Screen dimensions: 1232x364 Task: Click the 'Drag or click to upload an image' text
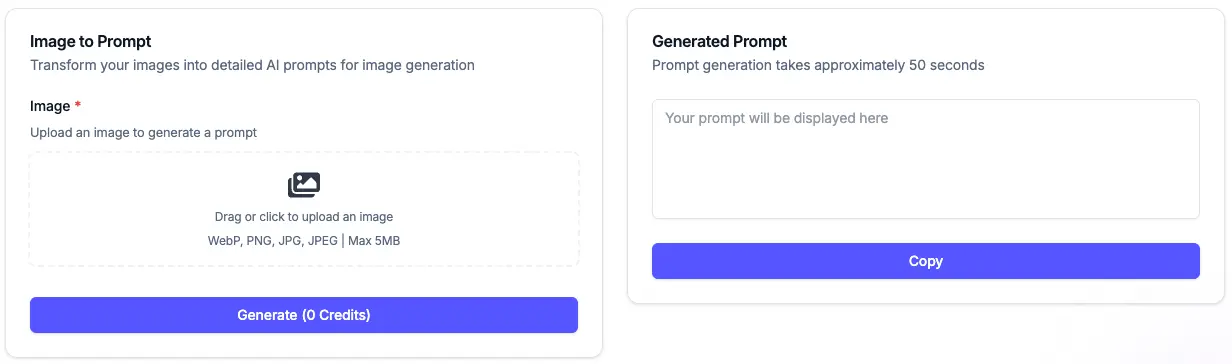304,217
